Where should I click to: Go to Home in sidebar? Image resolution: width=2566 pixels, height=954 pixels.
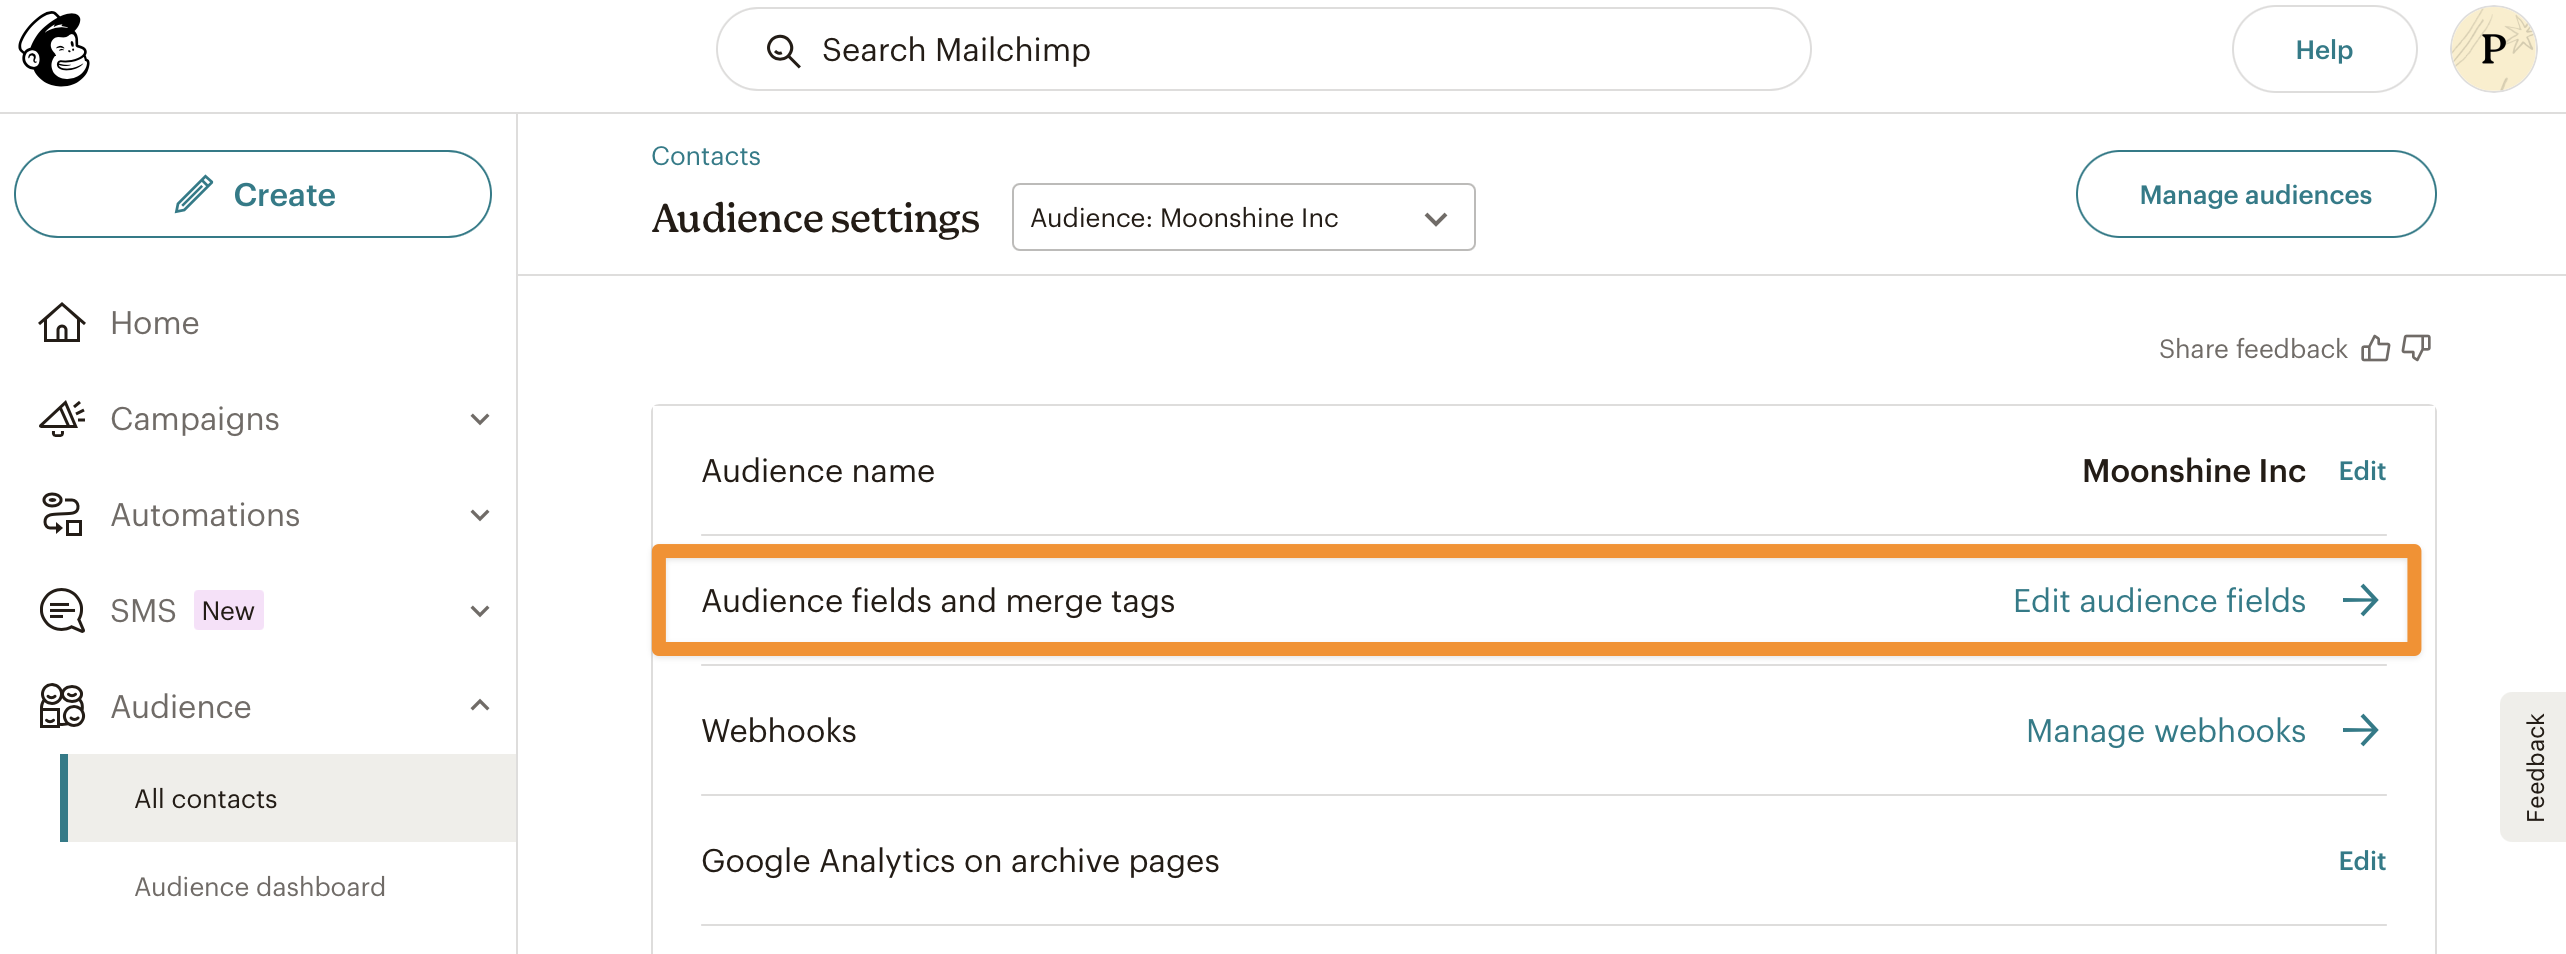tap(154, 323)
